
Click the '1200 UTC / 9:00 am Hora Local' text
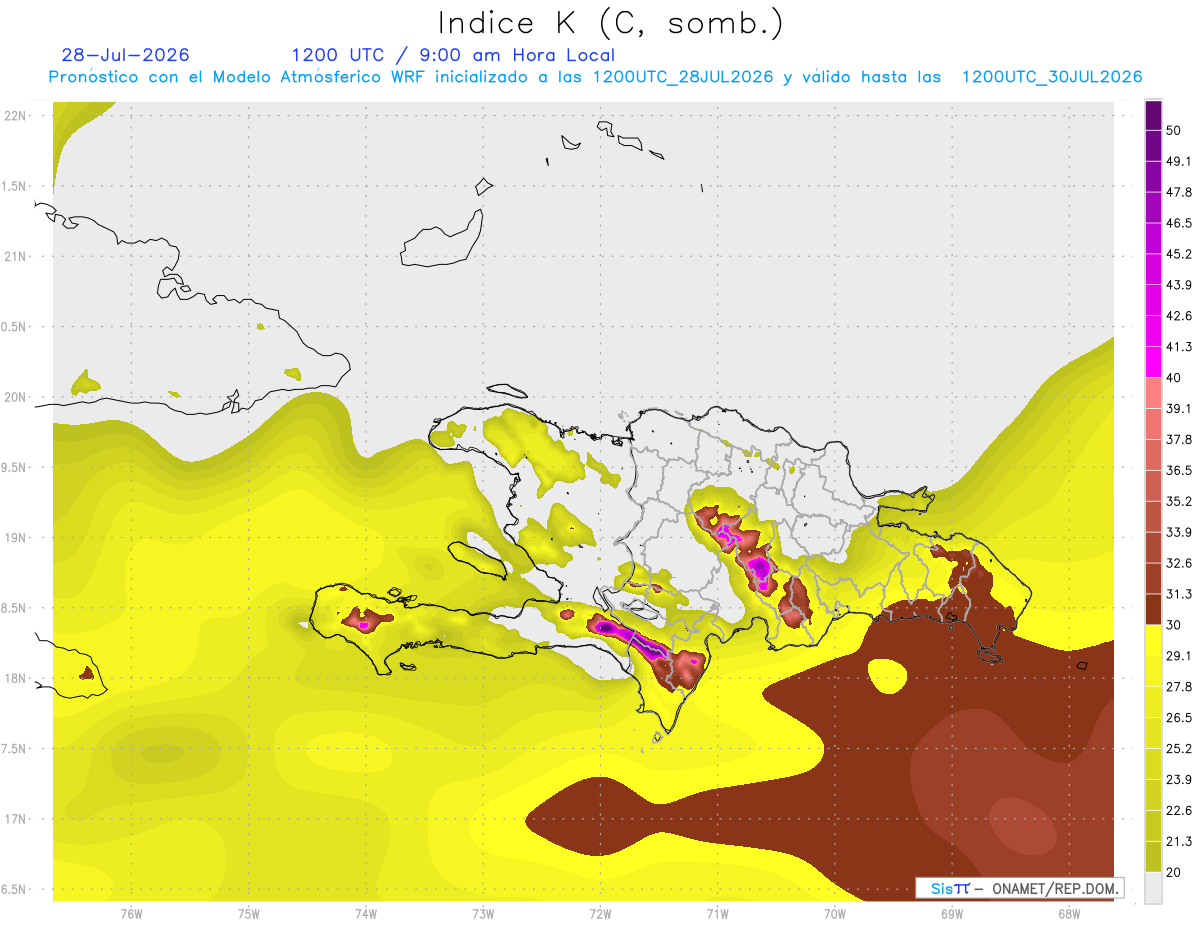pyautogui.click(x=453, y=55)
